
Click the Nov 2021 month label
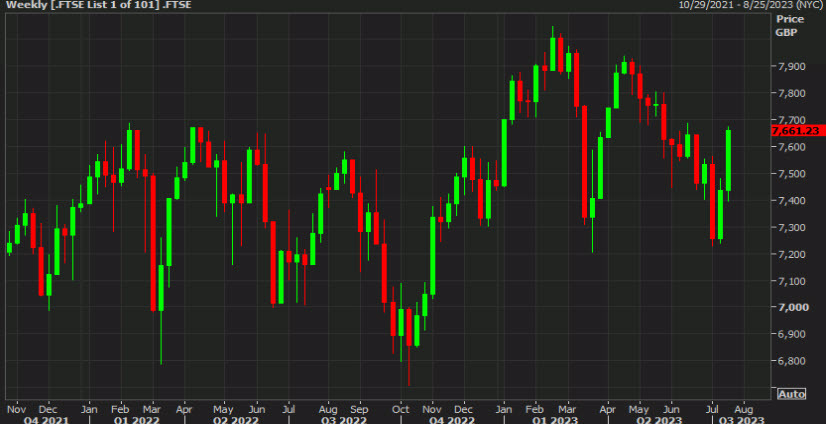16,409
